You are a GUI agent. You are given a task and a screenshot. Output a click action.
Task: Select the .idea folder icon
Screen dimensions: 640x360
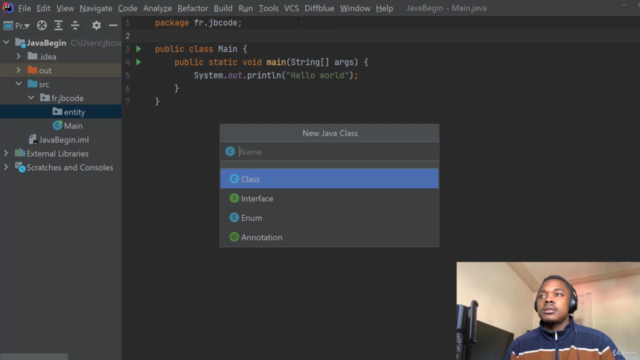point(32,56)
